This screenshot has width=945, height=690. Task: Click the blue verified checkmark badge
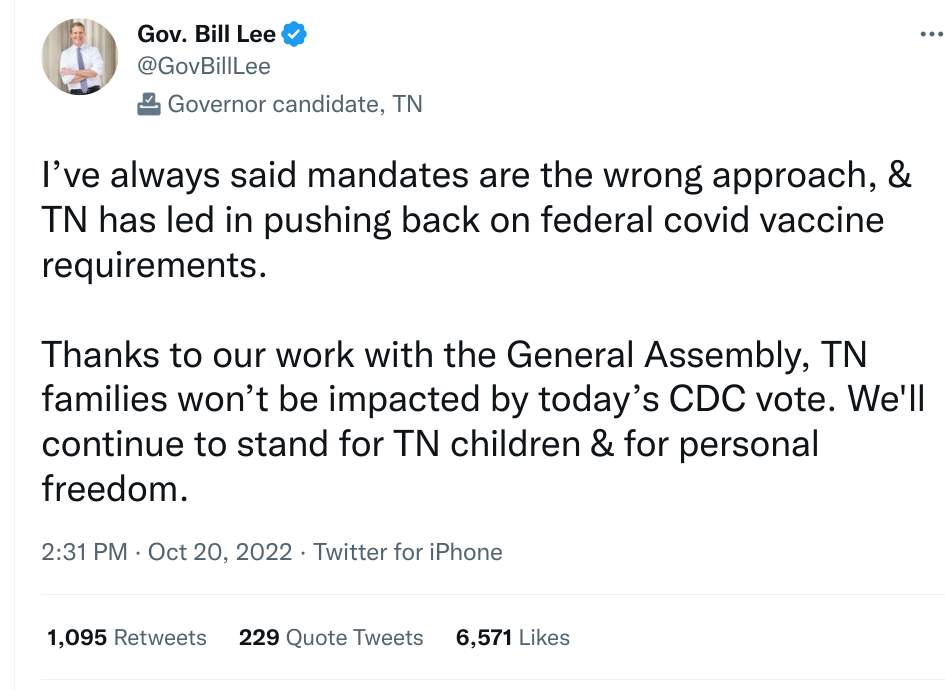point(294,36)
